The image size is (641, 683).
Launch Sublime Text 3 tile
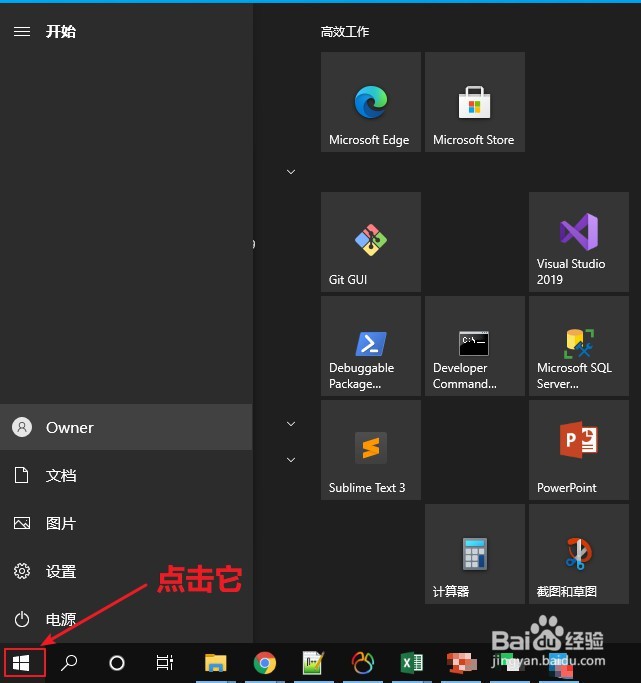click(x=371, y=450)
